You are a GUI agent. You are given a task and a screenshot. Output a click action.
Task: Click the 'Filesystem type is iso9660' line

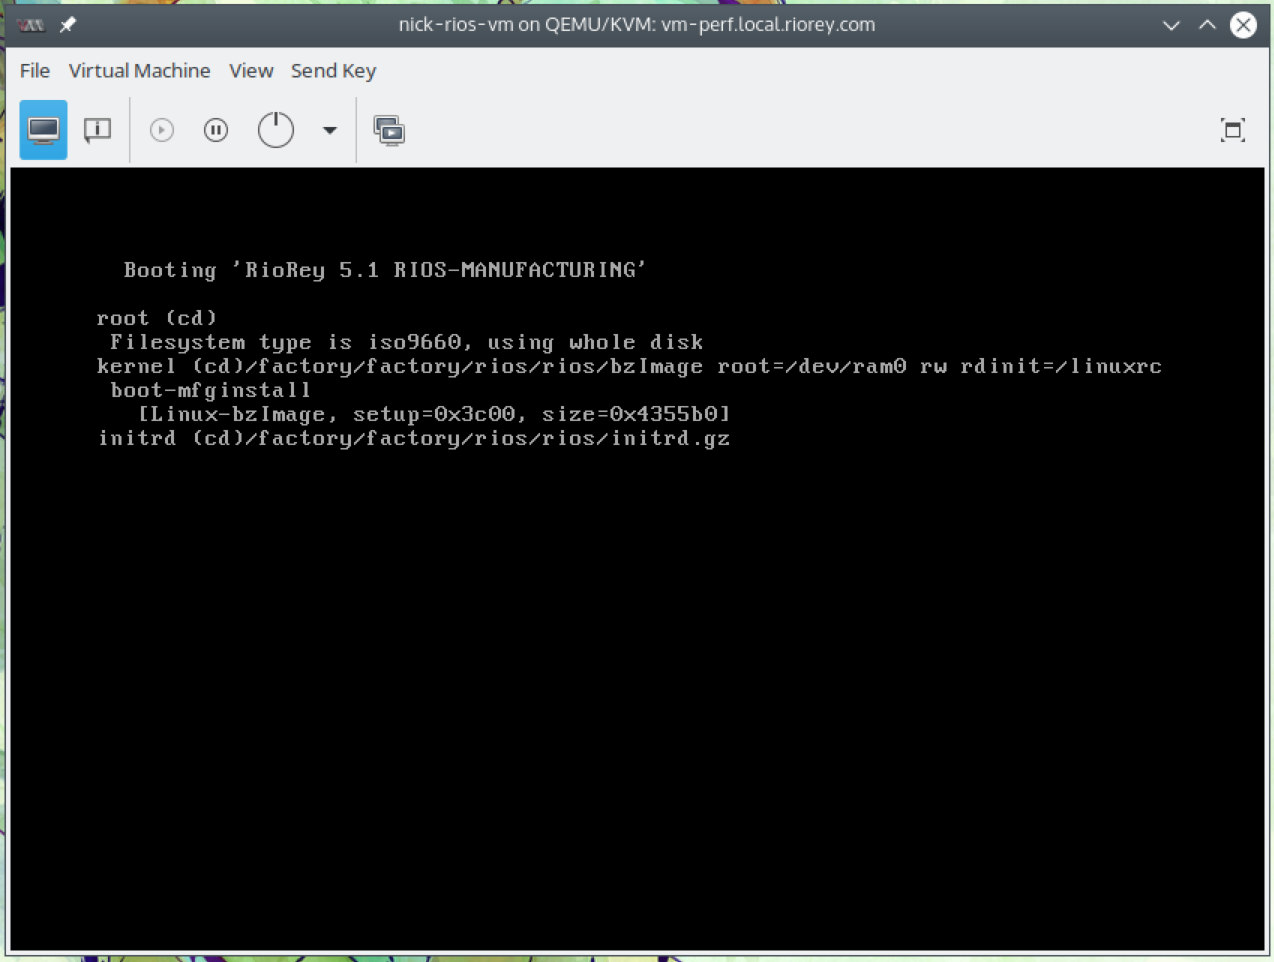click(x=407, y=342)
